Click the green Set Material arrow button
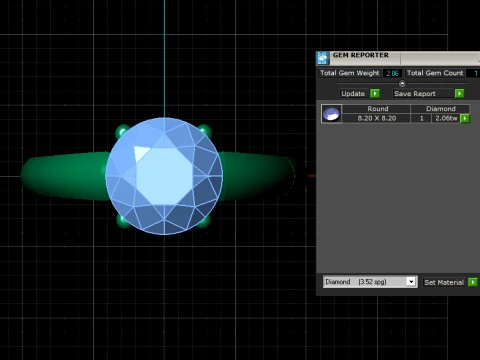480x360 pixels. pyautogui.click(x=473, y=282)
